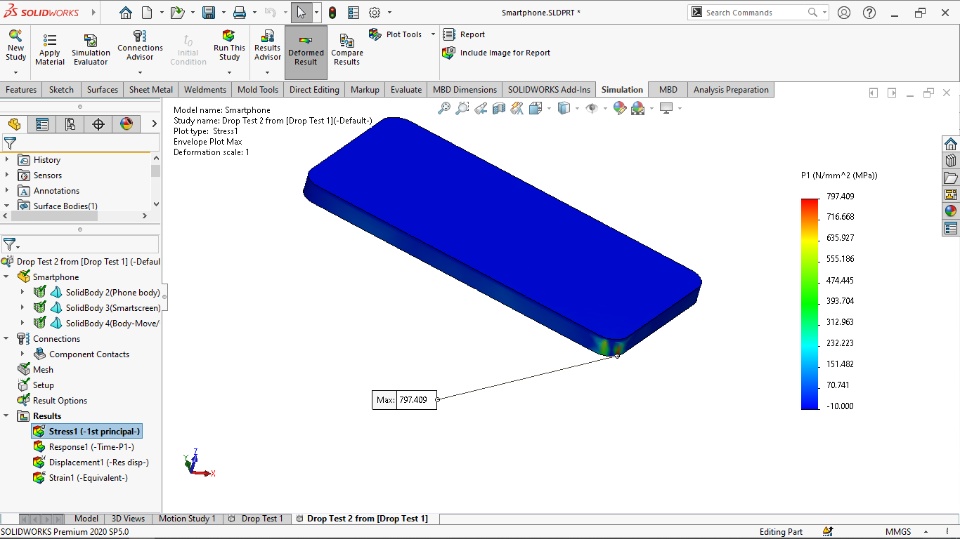Viewport: 960px width, 539px height.
Task: Switch to the Evaluate tab
Action: point(406,89)
